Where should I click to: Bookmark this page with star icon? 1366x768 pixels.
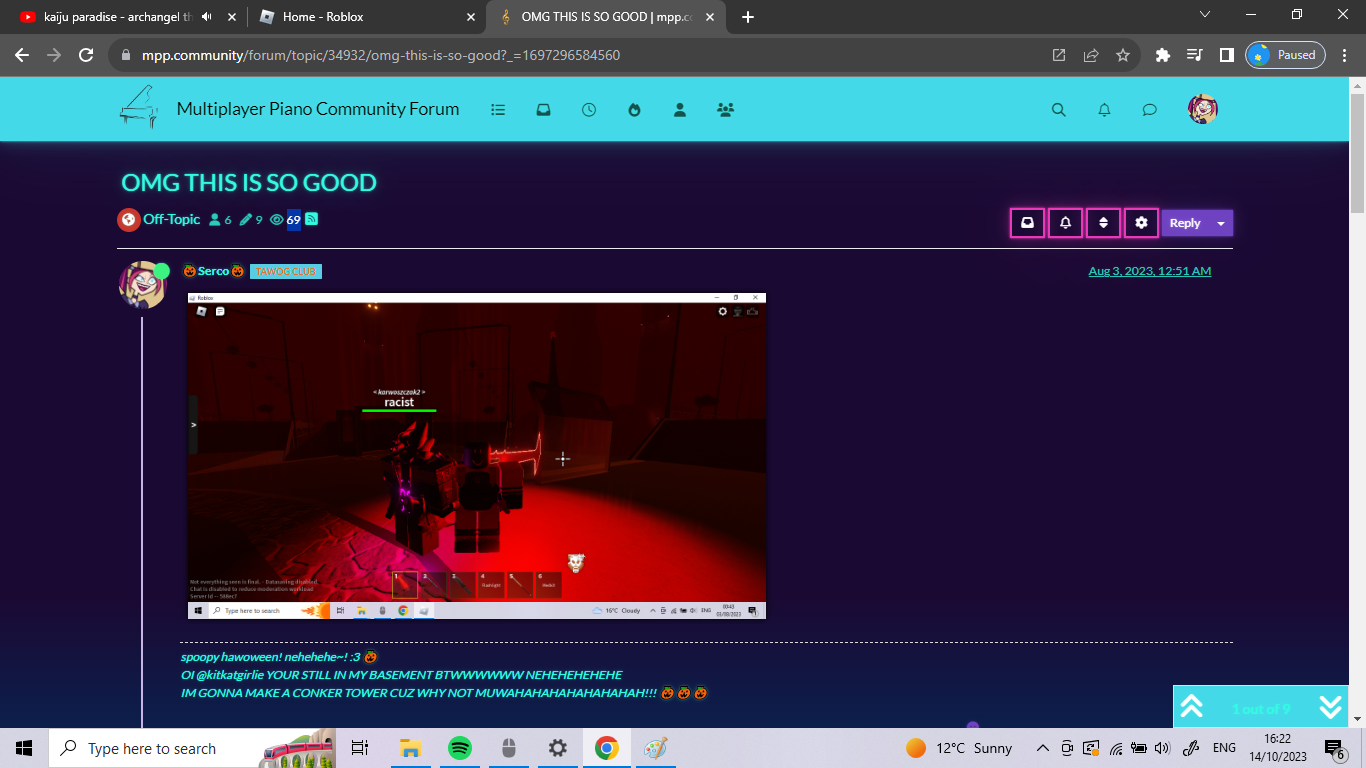coord(1123,55)
